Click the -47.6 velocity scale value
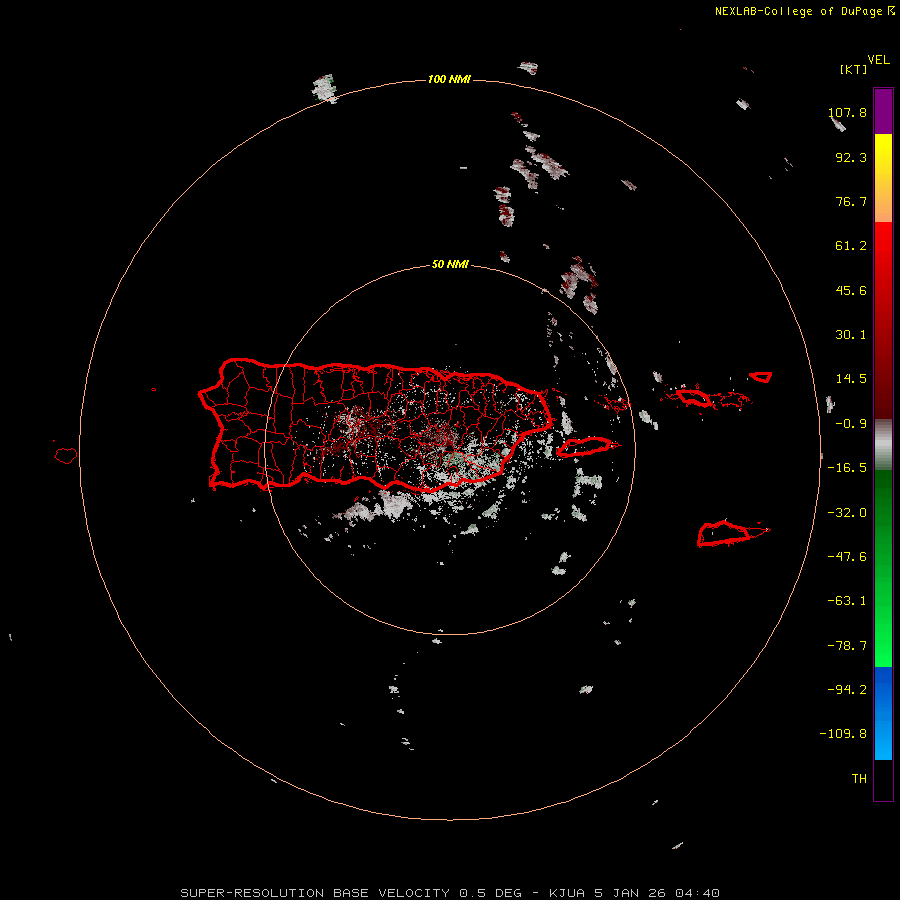The image size is (900, 900). pyautogui.click(x=847, y=557)
